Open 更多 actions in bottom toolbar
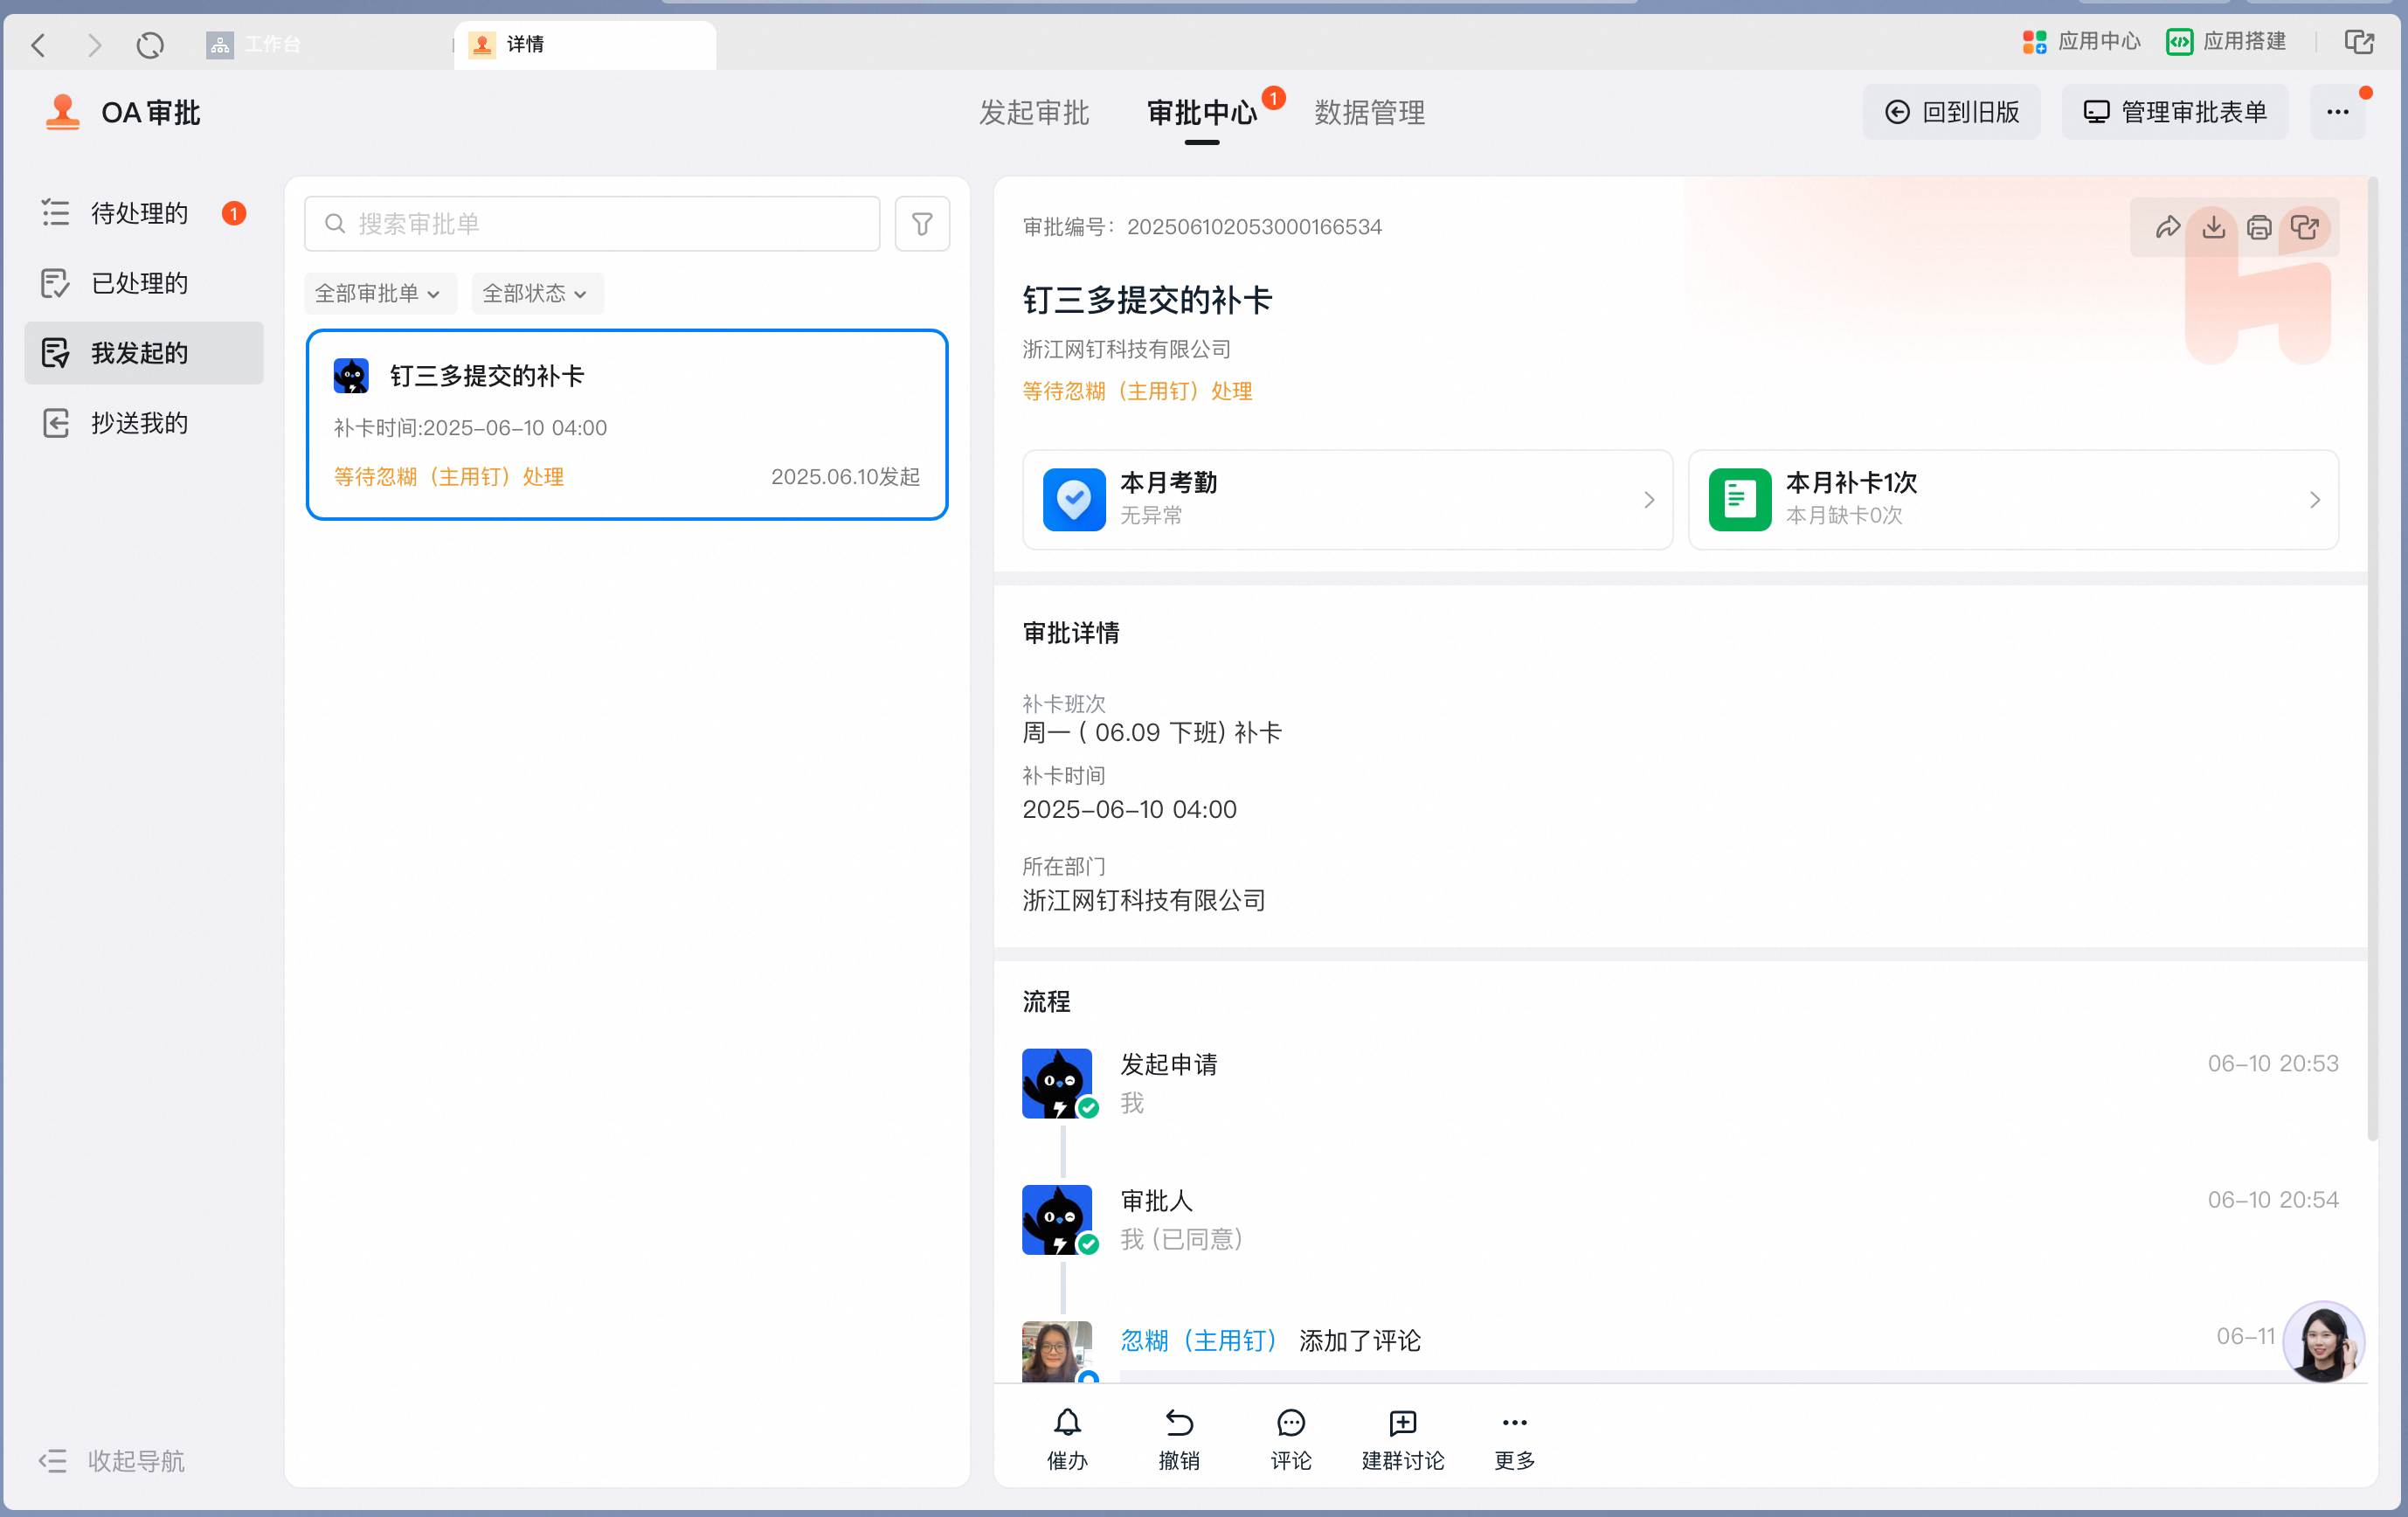Image resolution: width=2408 pixels, height=1517 pixels. (x=1514, y=1440)
